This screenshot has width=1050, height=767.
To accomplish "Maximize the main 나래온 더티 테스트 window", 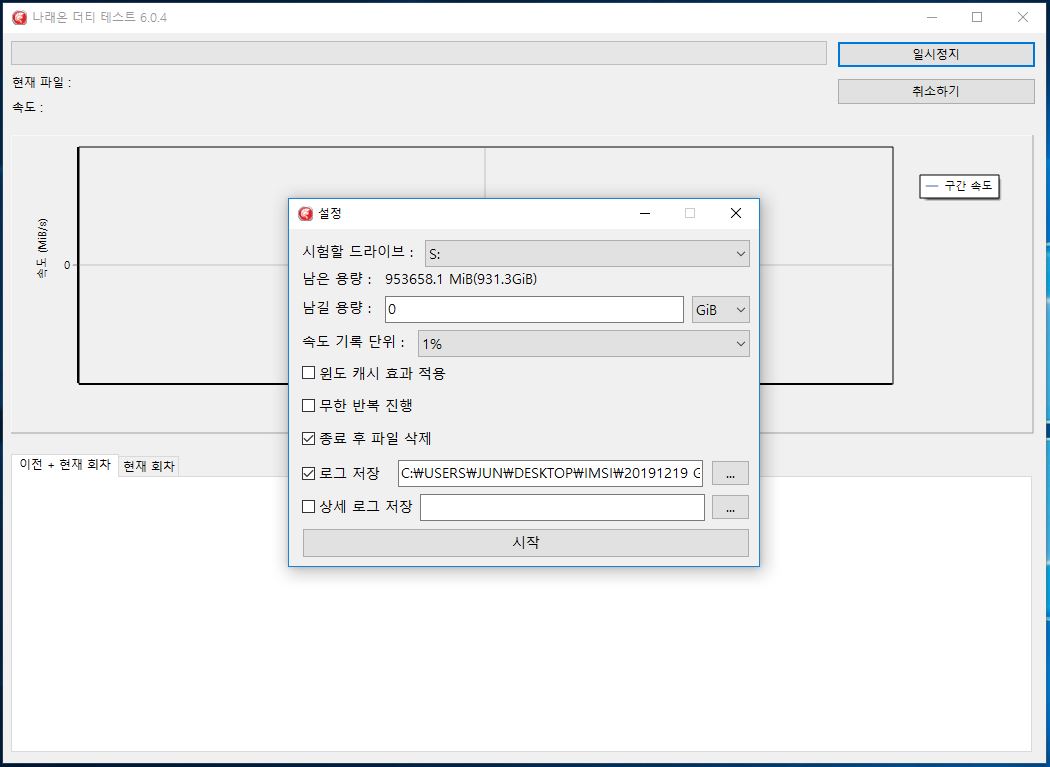I will click(977, 17).
